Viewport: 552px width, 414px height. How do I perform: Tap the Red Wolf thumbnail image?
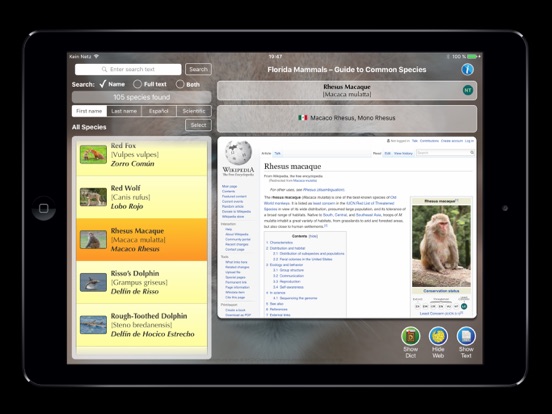click(x=93, y=197)
